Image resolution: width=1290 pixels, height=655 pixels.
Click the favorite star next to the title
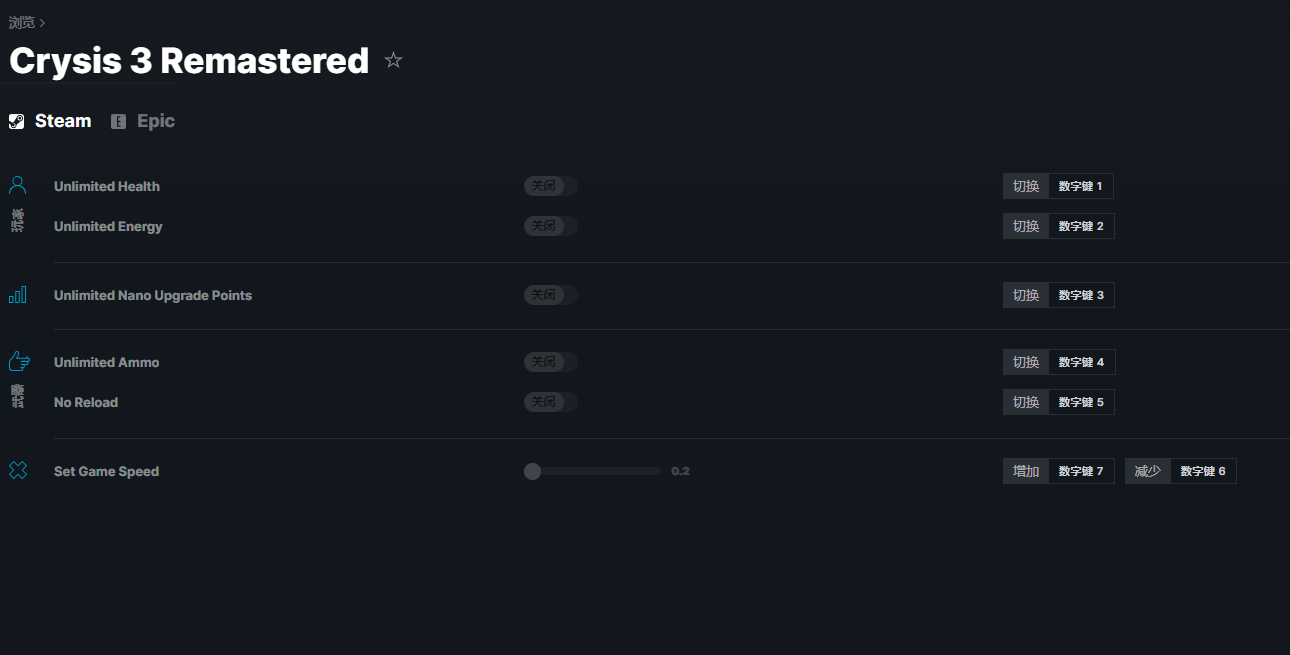coord(393,61)
